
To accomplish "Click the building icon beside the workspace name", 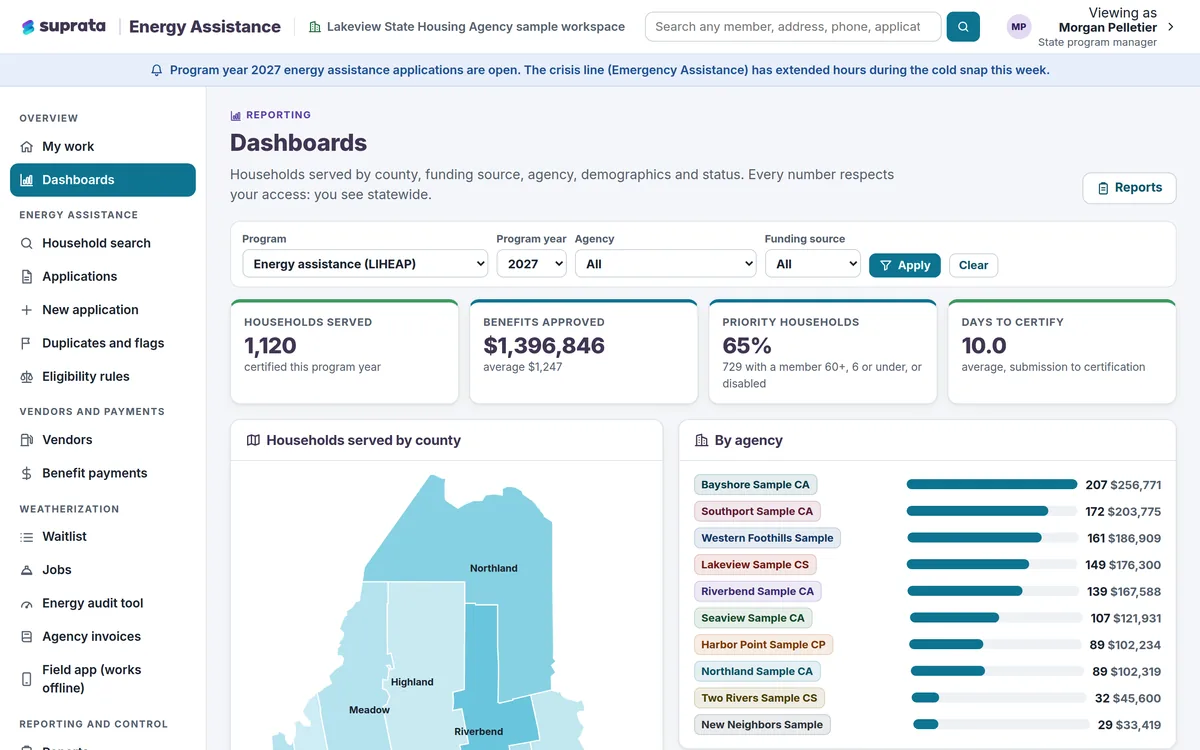I will point(315,27).
